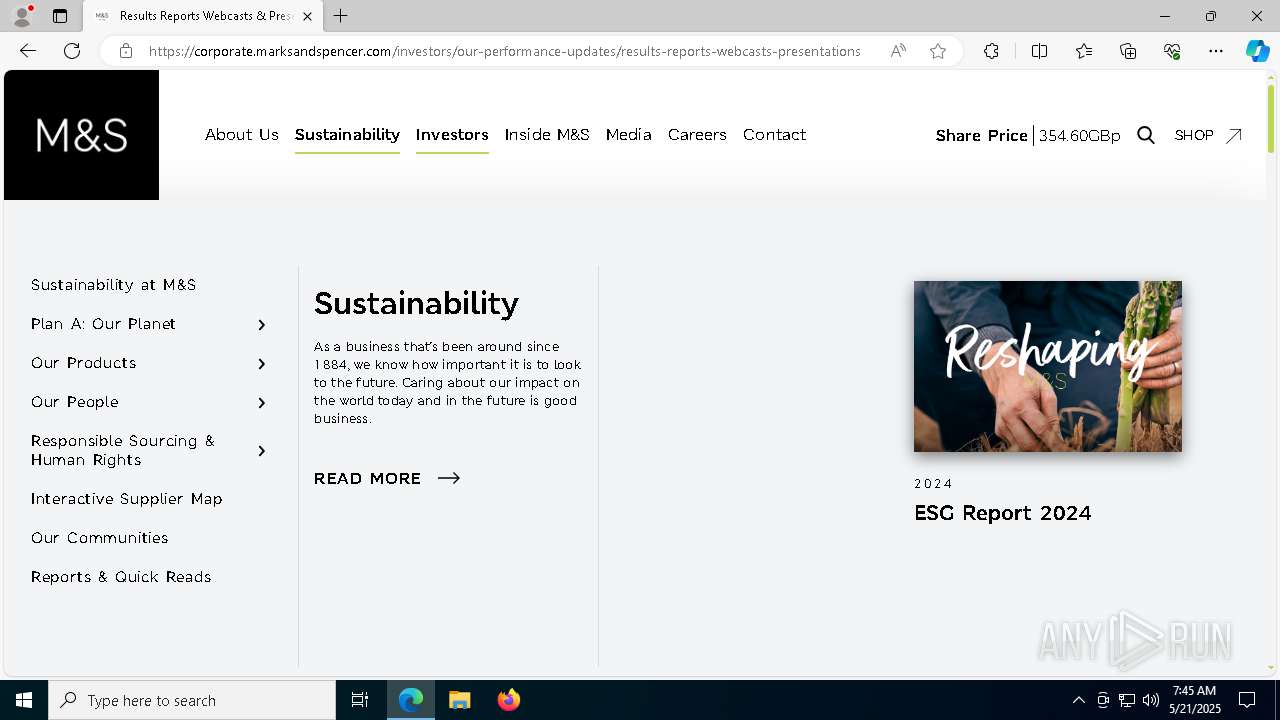Image resolution: width=1280 pixels, height=720 pixels.
Task: Open the Sustainability menu
Action: coord(347,134)
